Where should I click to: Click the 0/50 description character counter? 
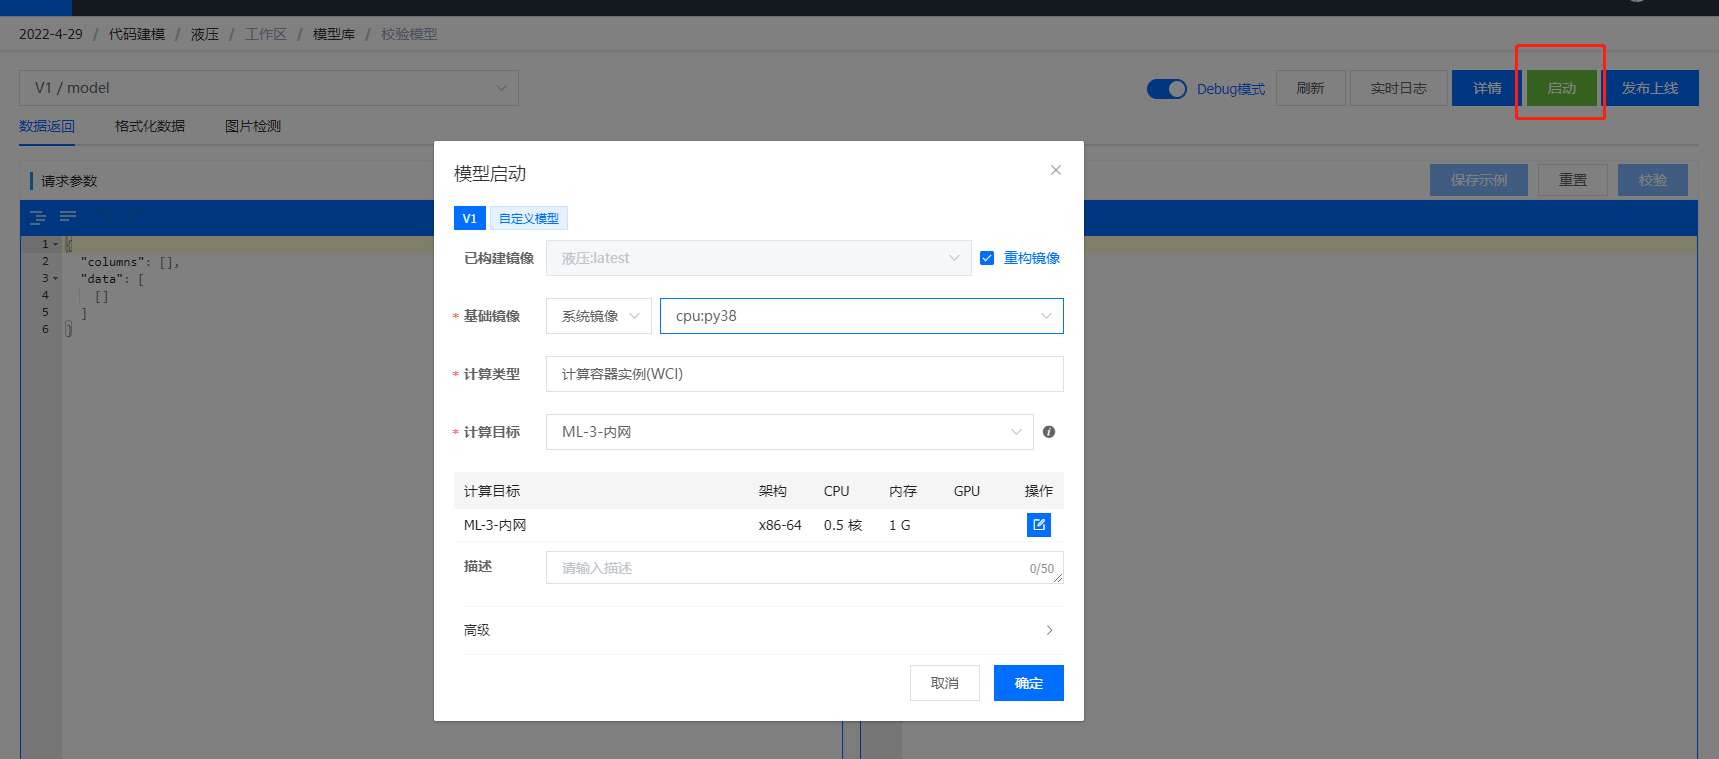pyautogui.click(x=1042, y=568)
